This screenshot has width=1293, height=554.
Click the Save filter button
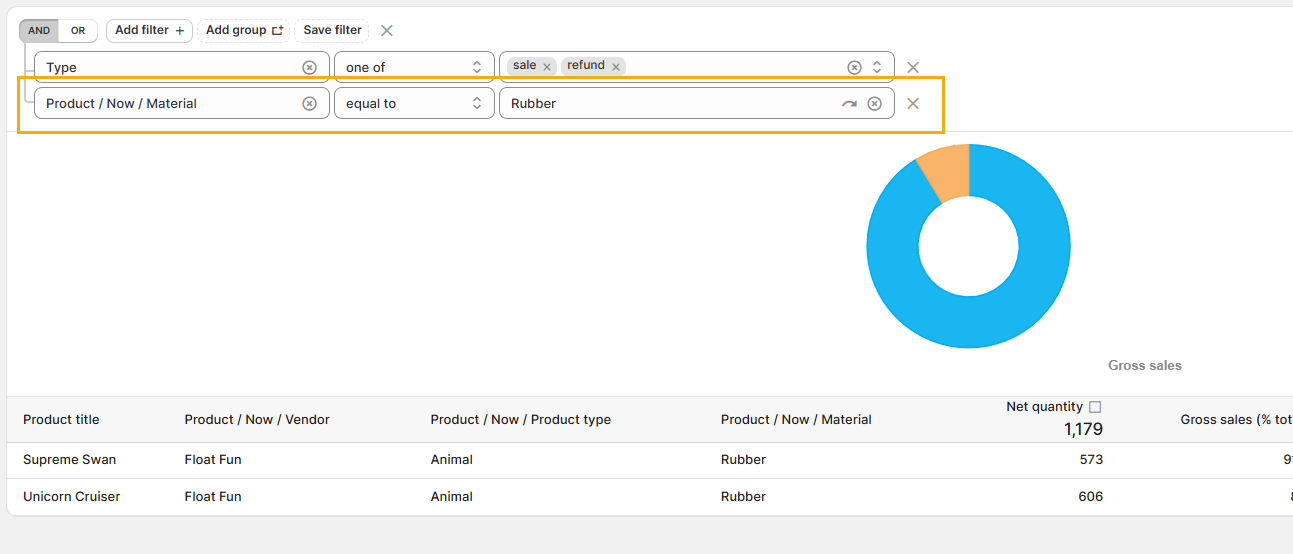click(x=332, y=30)
